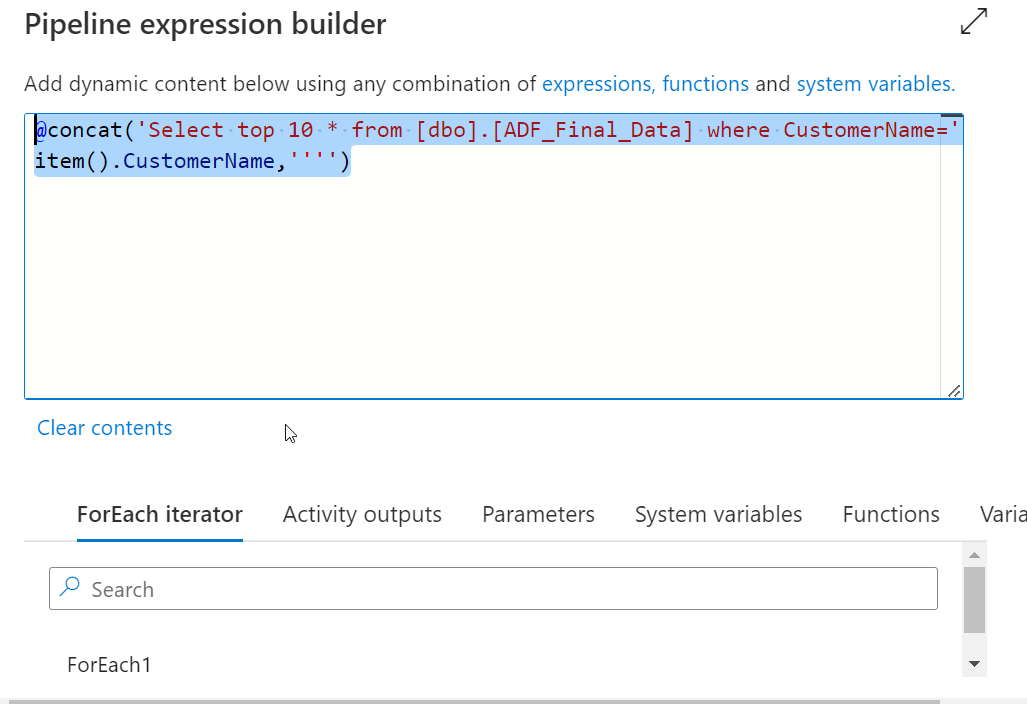Image resolution: width=1027 pixels, height=704 pixels.
Task: Select the ForEach iterator tab
Action: click(160, 514)
